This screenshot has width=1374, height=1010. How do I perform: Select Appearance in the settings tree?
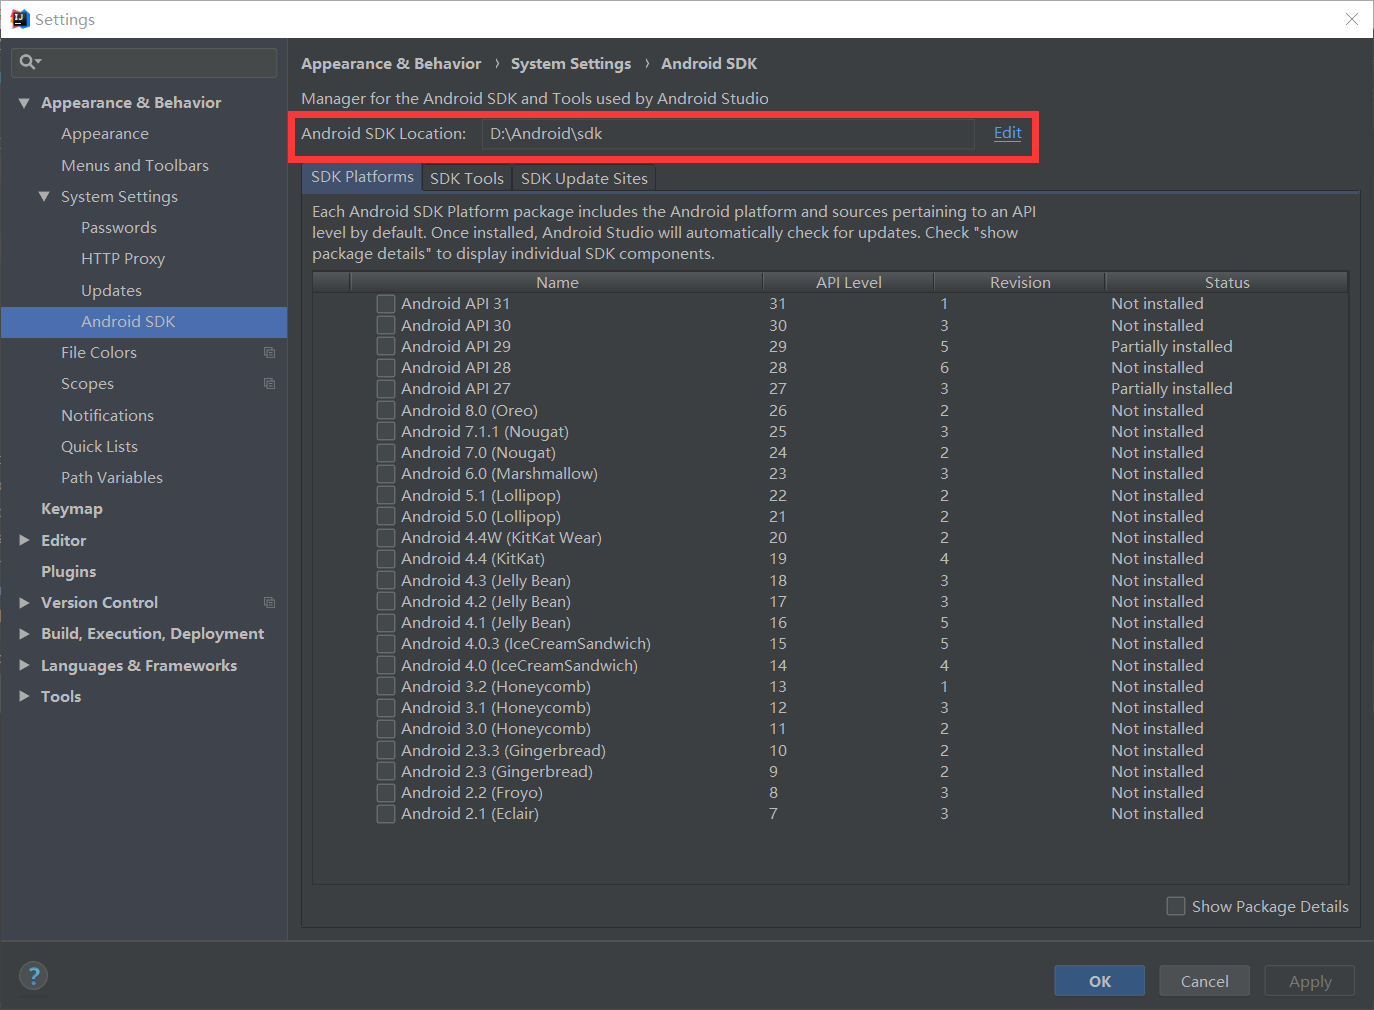click(104, 134)
